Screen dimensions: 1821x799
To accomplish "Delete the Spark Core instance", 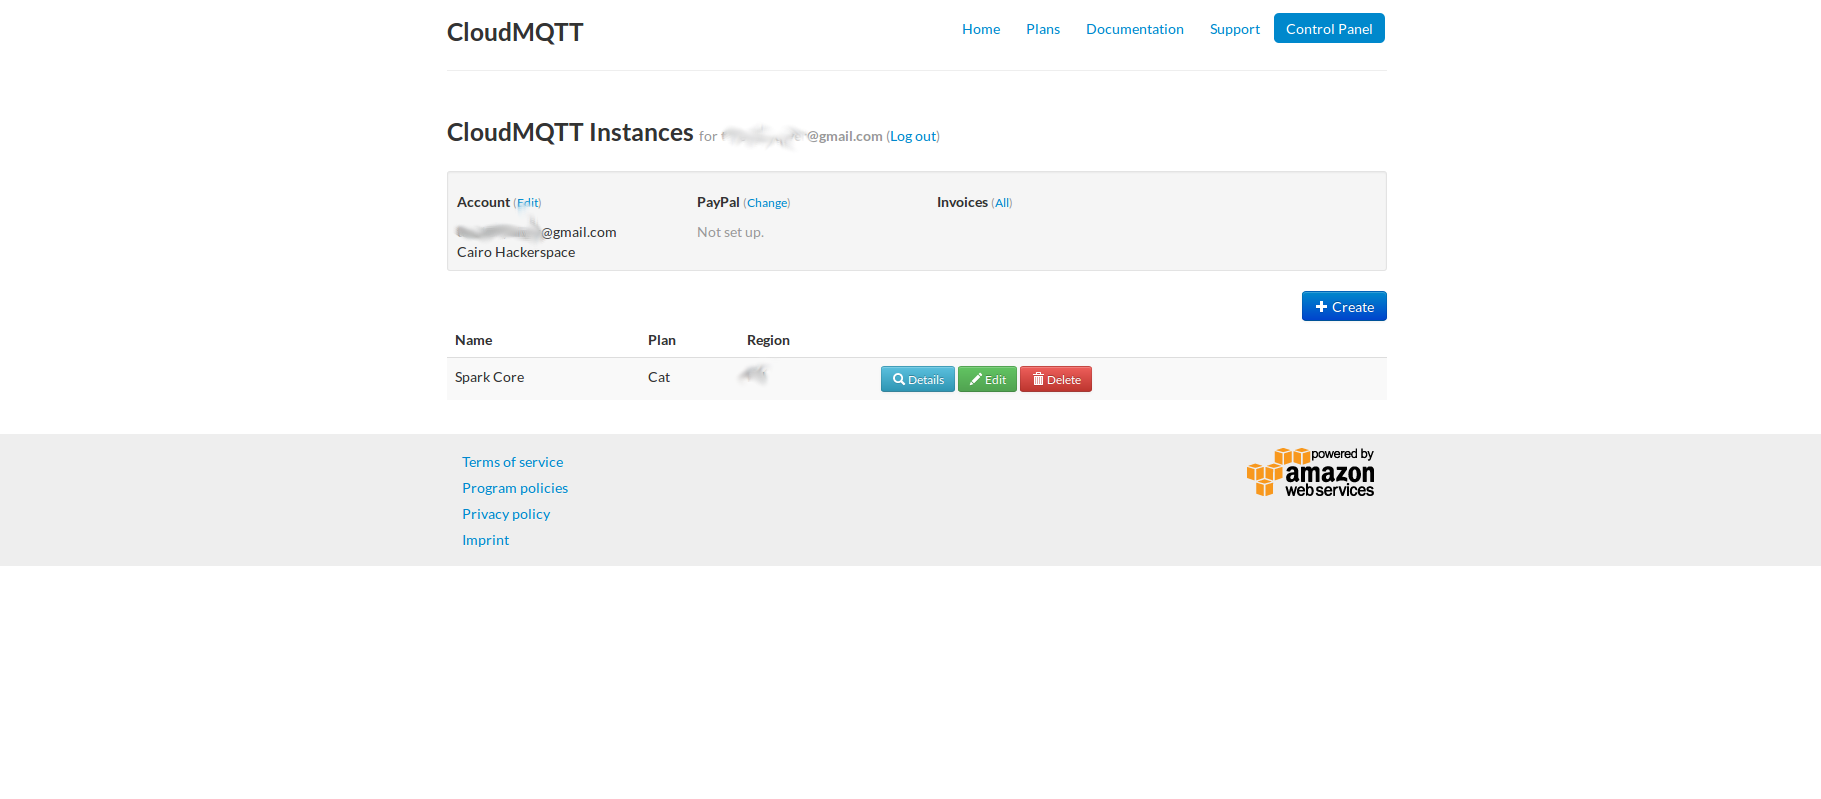I will pyautogui.click(x=1056, y=379).
